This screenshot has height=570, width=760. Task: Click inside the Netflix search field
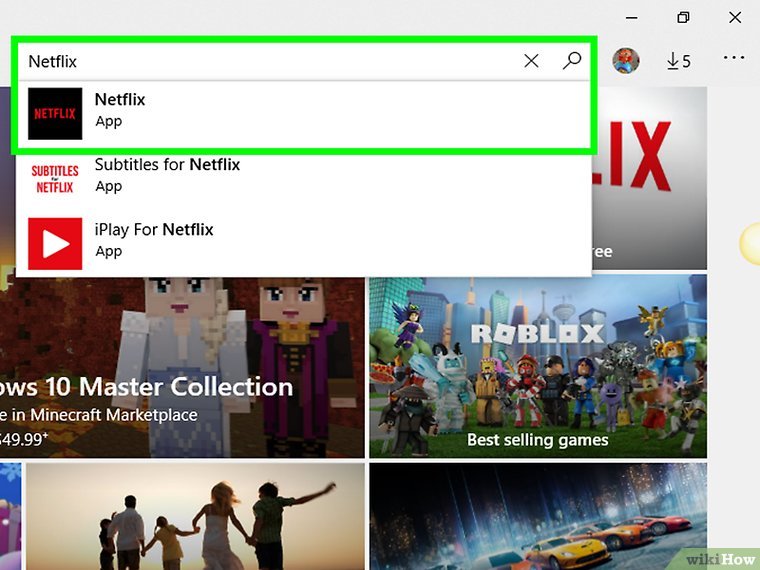(x=271, y=61)
